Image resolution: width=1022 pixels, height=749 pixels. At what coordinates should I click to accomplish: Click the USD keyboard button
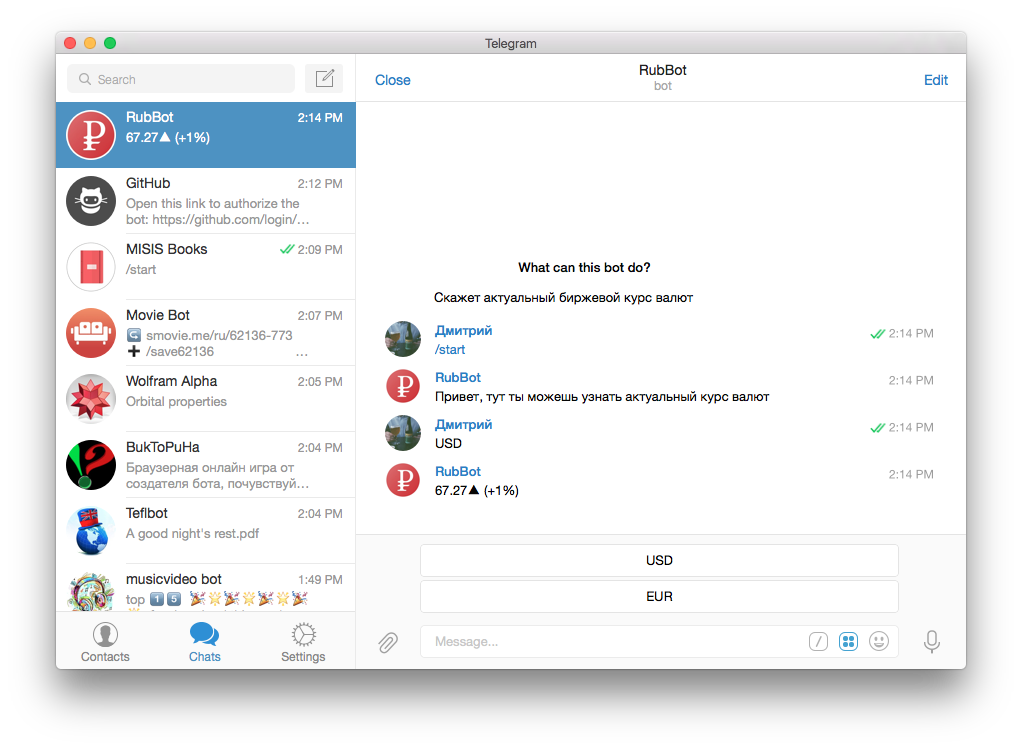659,561
